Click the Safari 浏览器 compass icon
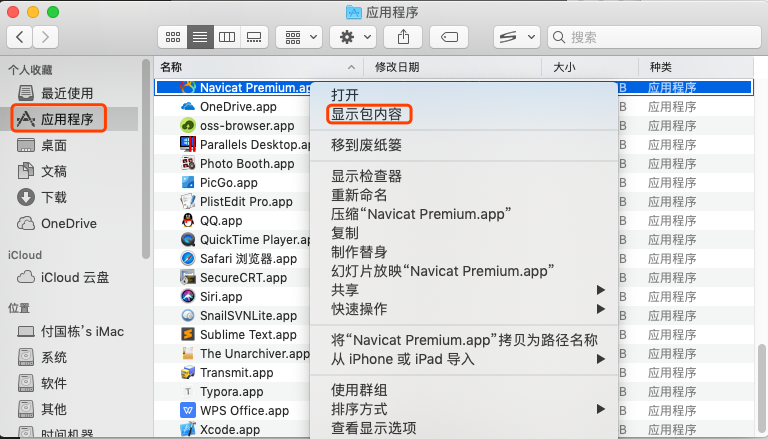 188,258
